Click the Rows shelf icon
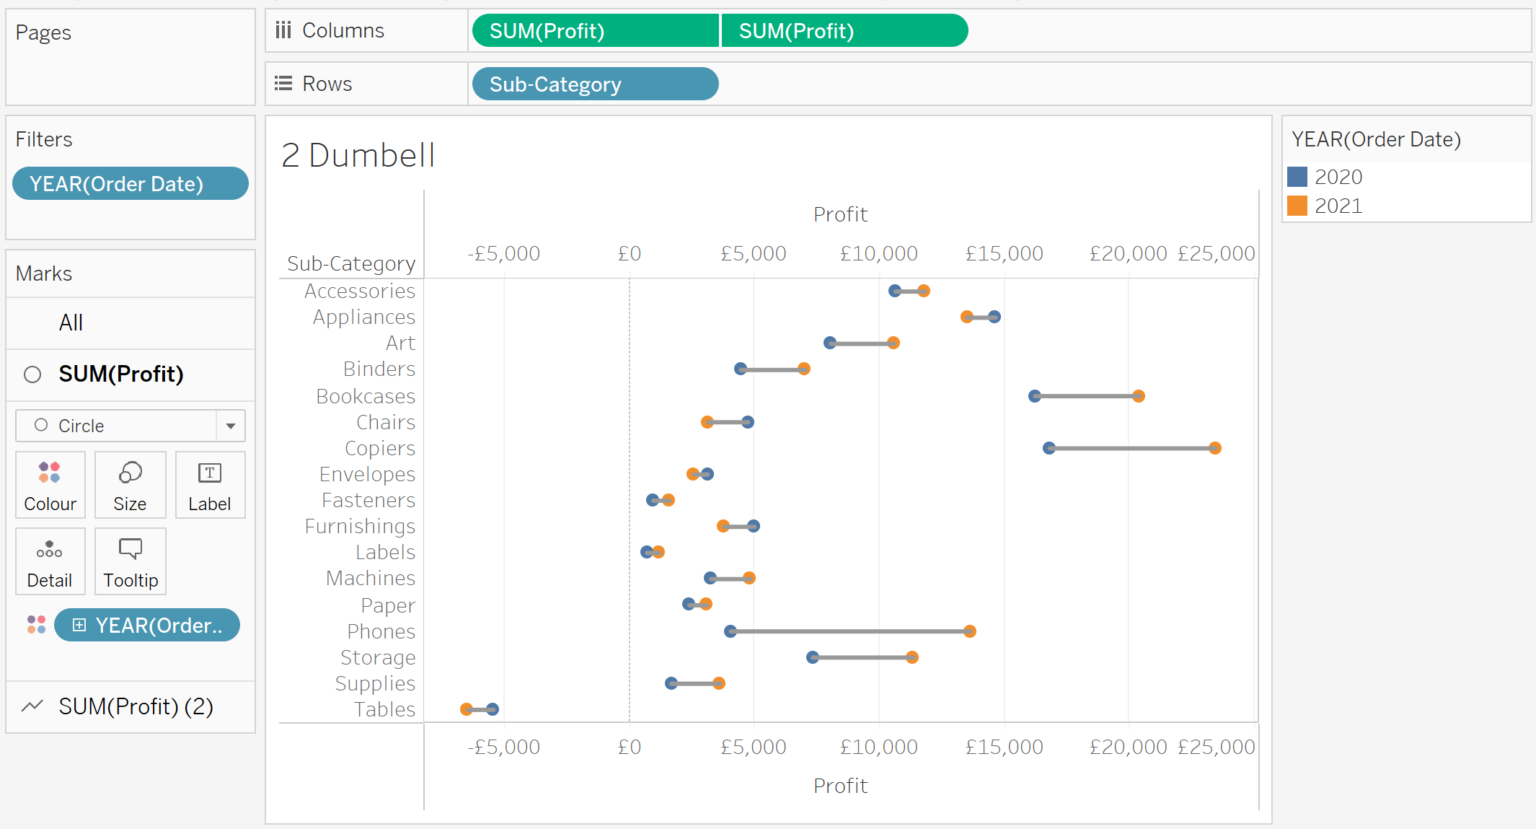The width and height of the screenshot is (1536, 829). tap(281, 83)
